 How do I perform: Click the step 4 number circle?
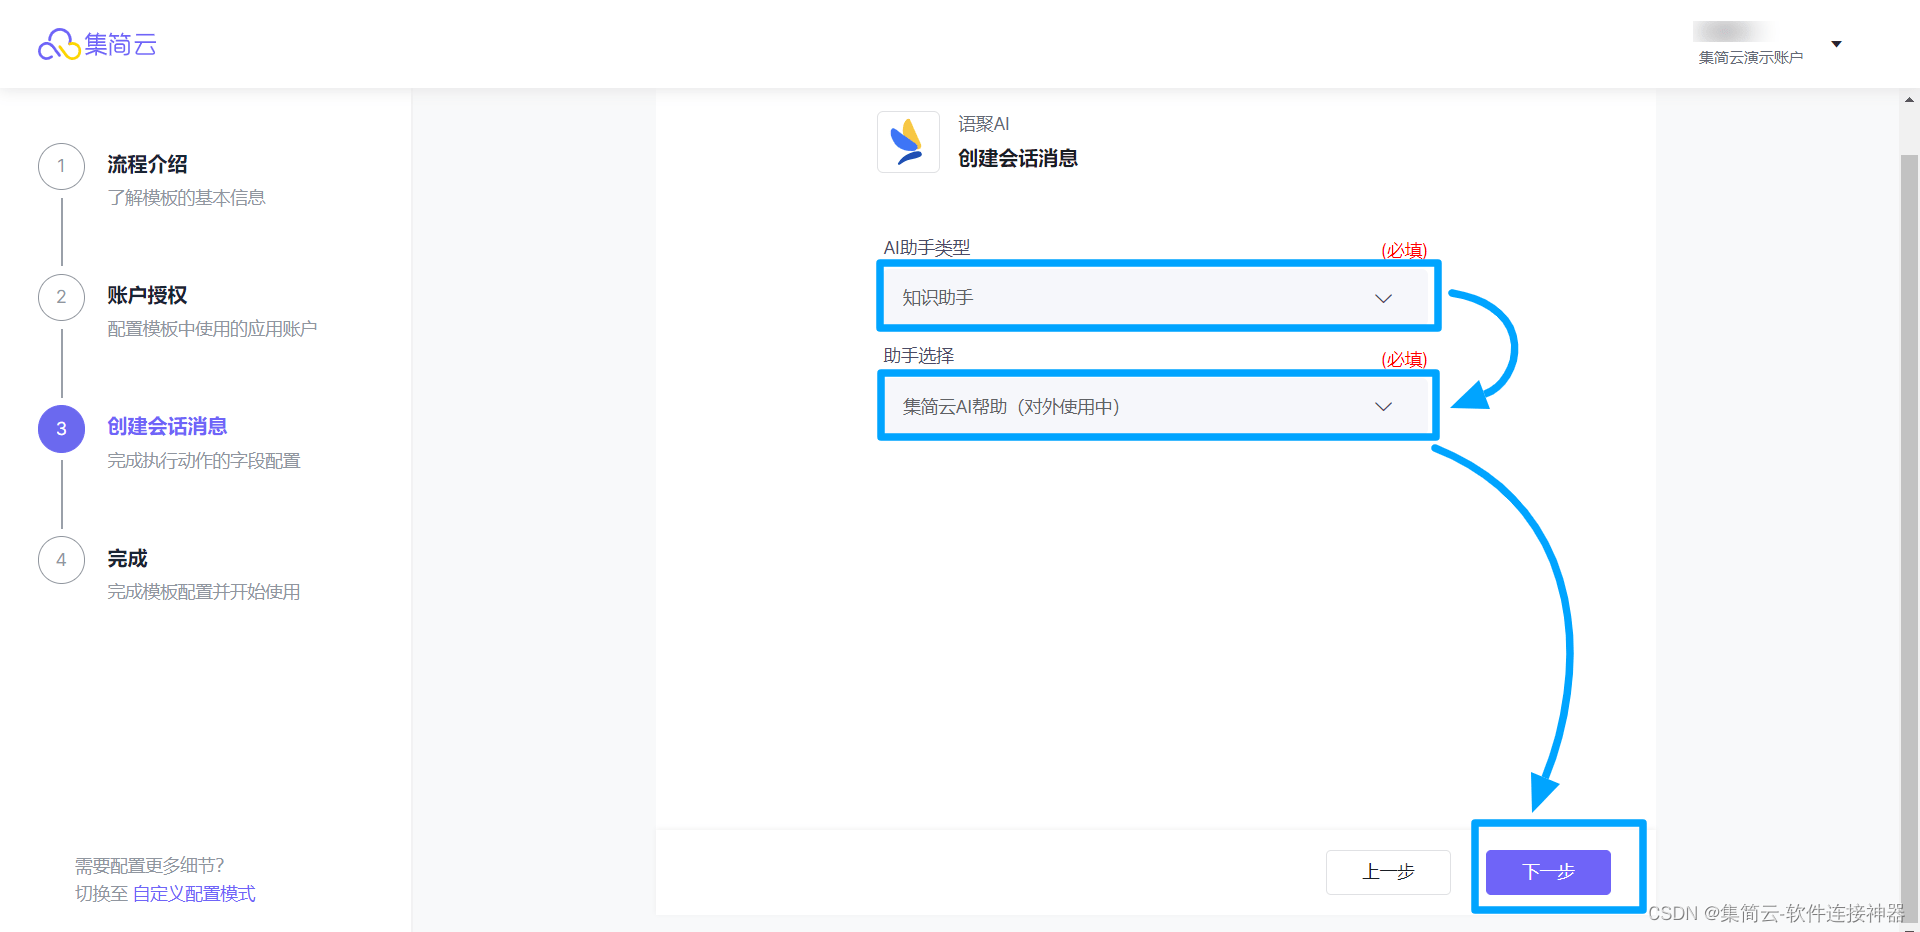coord(61,560)
